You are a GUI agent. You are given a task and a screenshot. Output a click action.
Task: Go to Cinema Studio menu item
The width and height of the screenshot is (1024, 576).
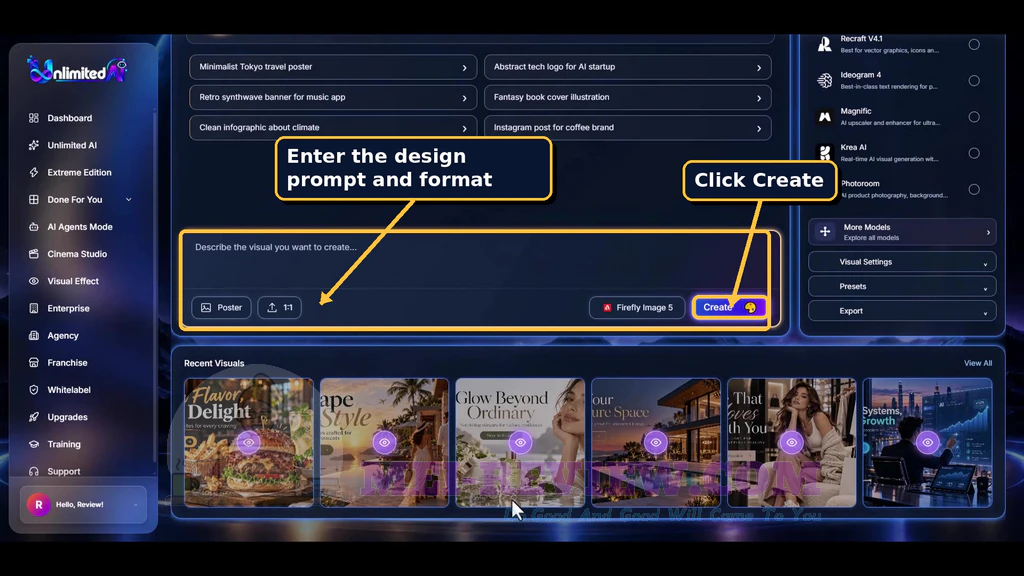(76, 254)
